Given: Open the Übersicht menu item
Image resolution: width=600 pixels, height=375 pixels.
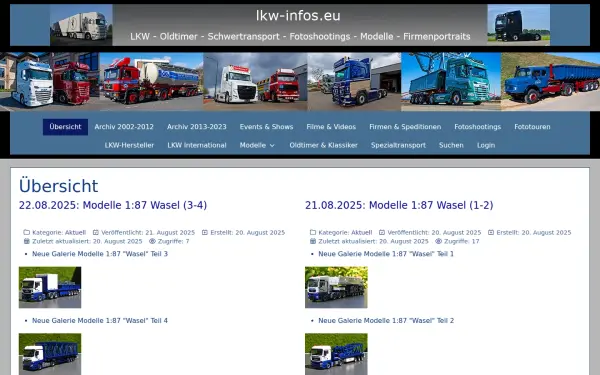Looking at the screenshot, I should pyautogui.click(x=65, y=127).
